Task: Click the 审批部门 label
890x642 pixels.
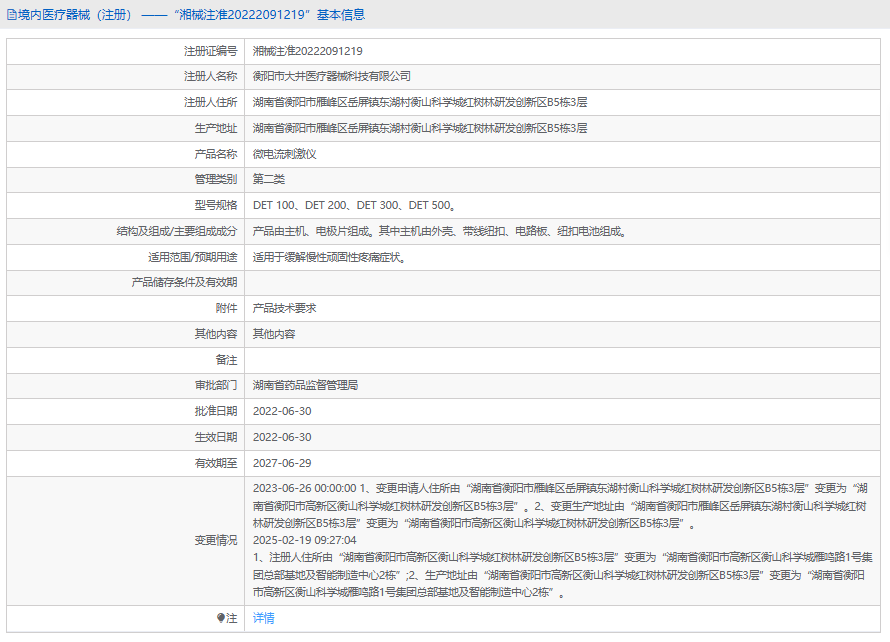Action: coord(216,385)
